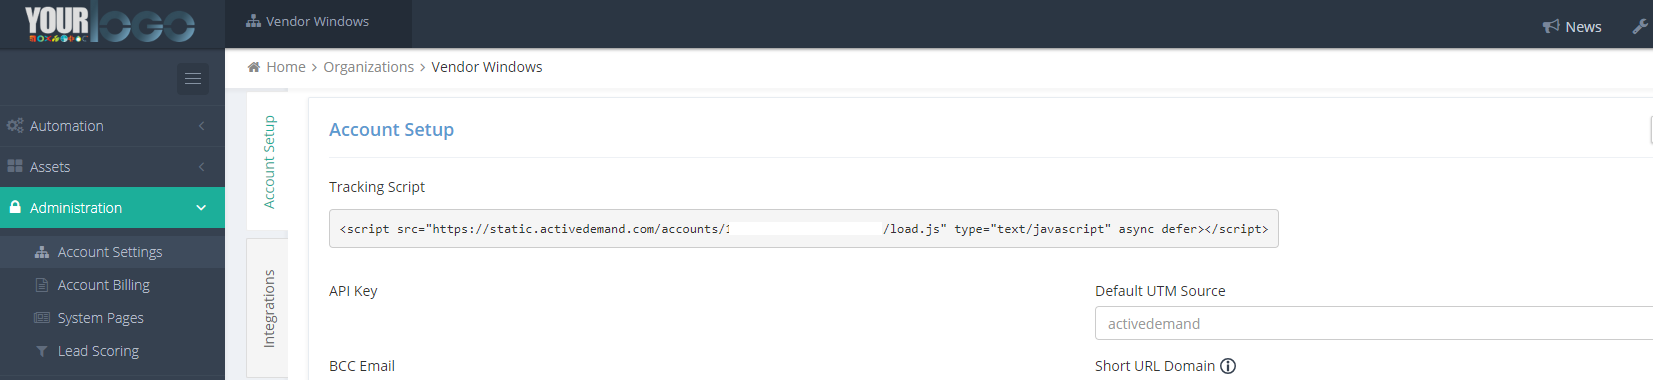Go to Organizations via breadcrumb
Screen dimensions: 1653x380
(369, 67)
